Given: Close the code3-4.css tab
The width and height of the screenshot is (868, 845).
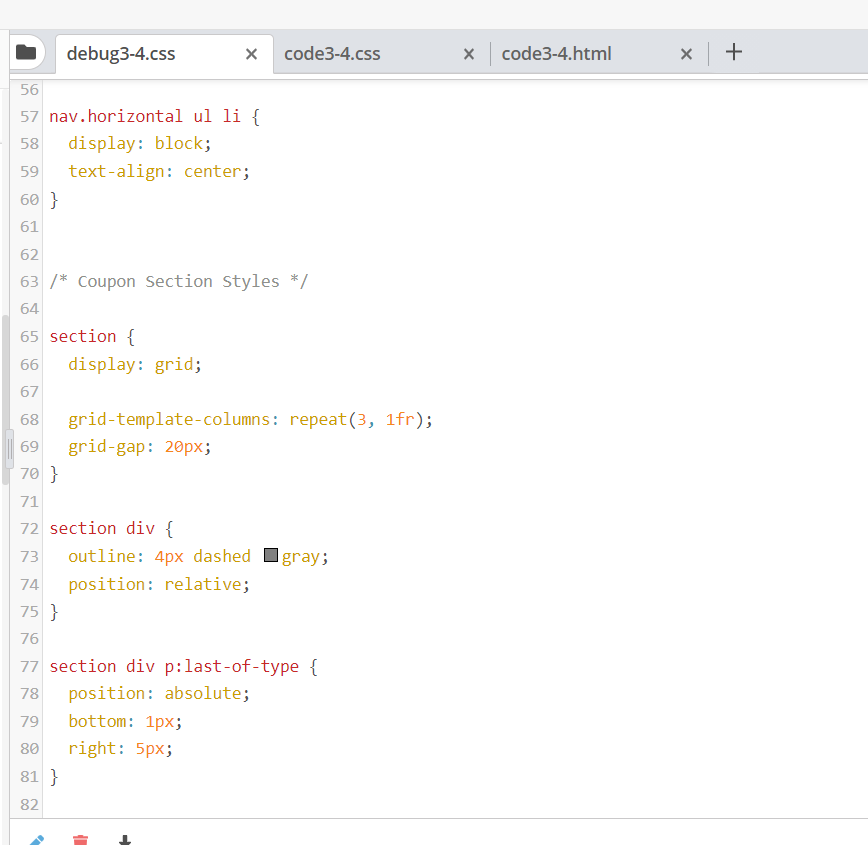Looking at the screenshot, I should click(468, 54).
